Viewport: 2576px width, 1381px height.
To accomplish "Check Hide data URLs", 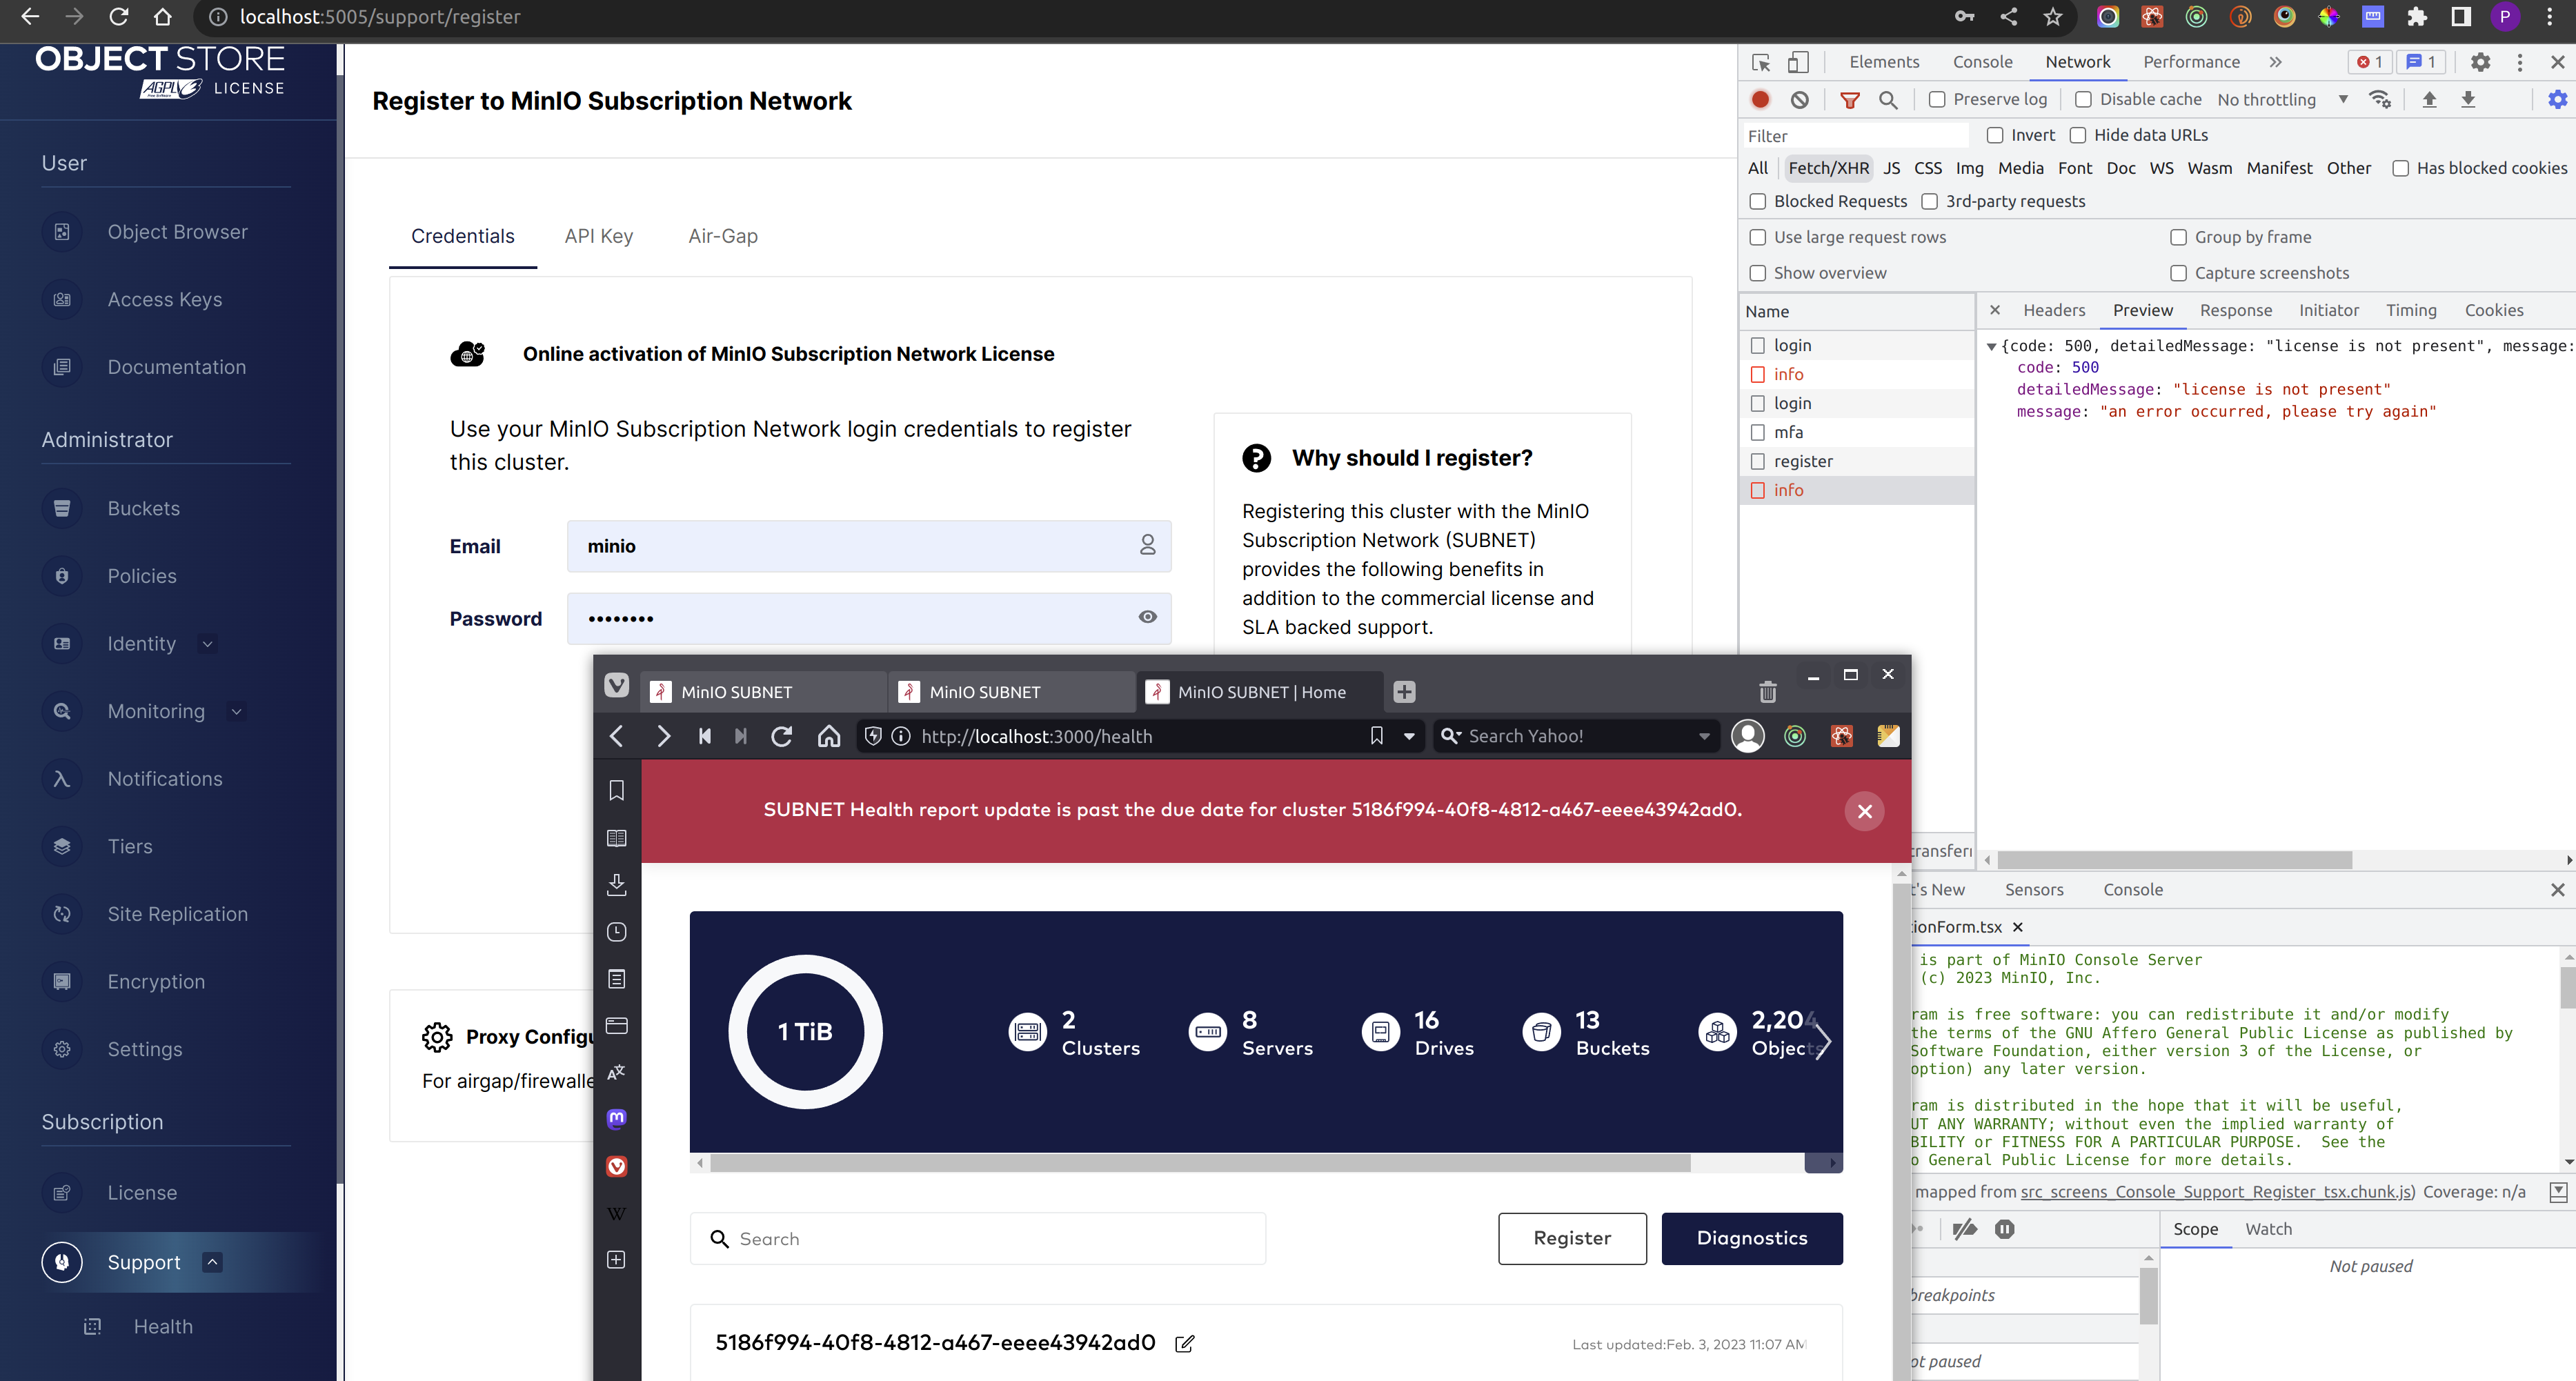I will pos(2078,135).
